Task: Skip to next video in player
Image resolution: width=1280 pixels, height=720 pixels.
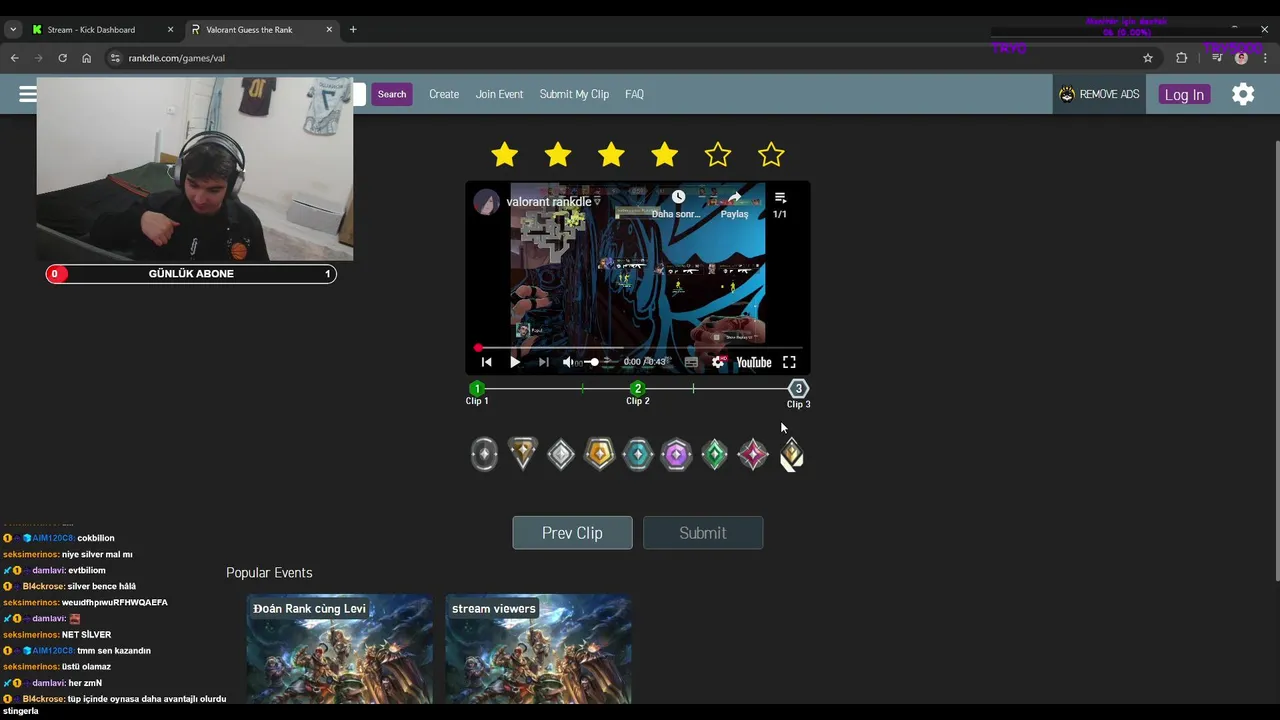Action: coord(543,362)
